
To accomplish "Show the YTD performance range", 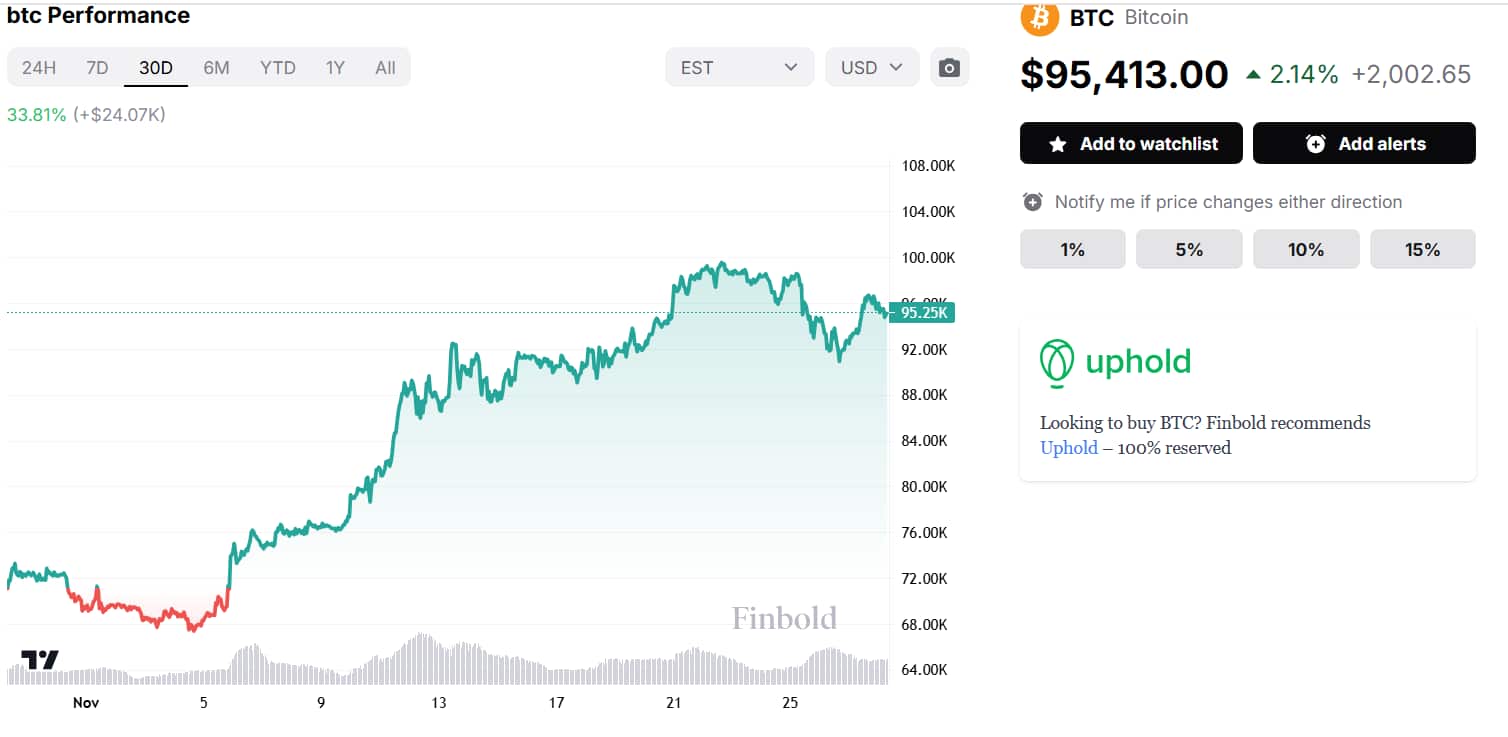I will (278, 68).
